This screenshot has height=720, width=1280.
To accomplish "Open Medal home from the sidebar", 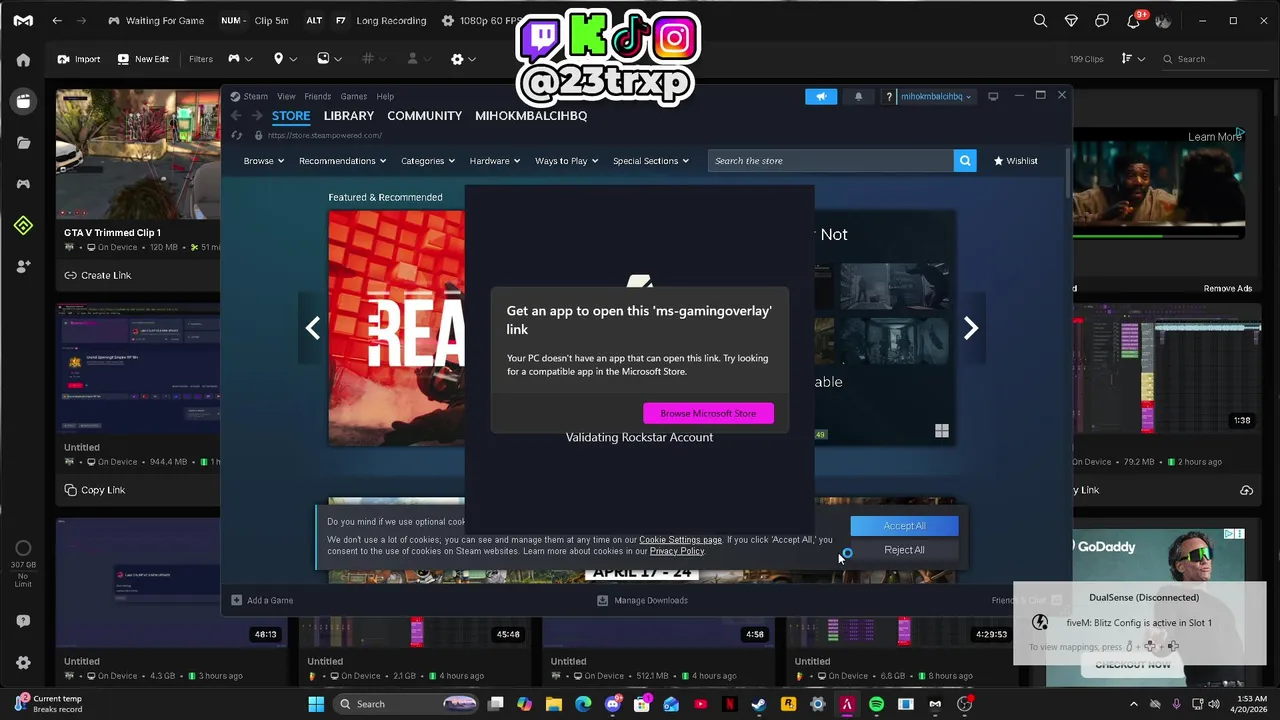I will point(23,60).
